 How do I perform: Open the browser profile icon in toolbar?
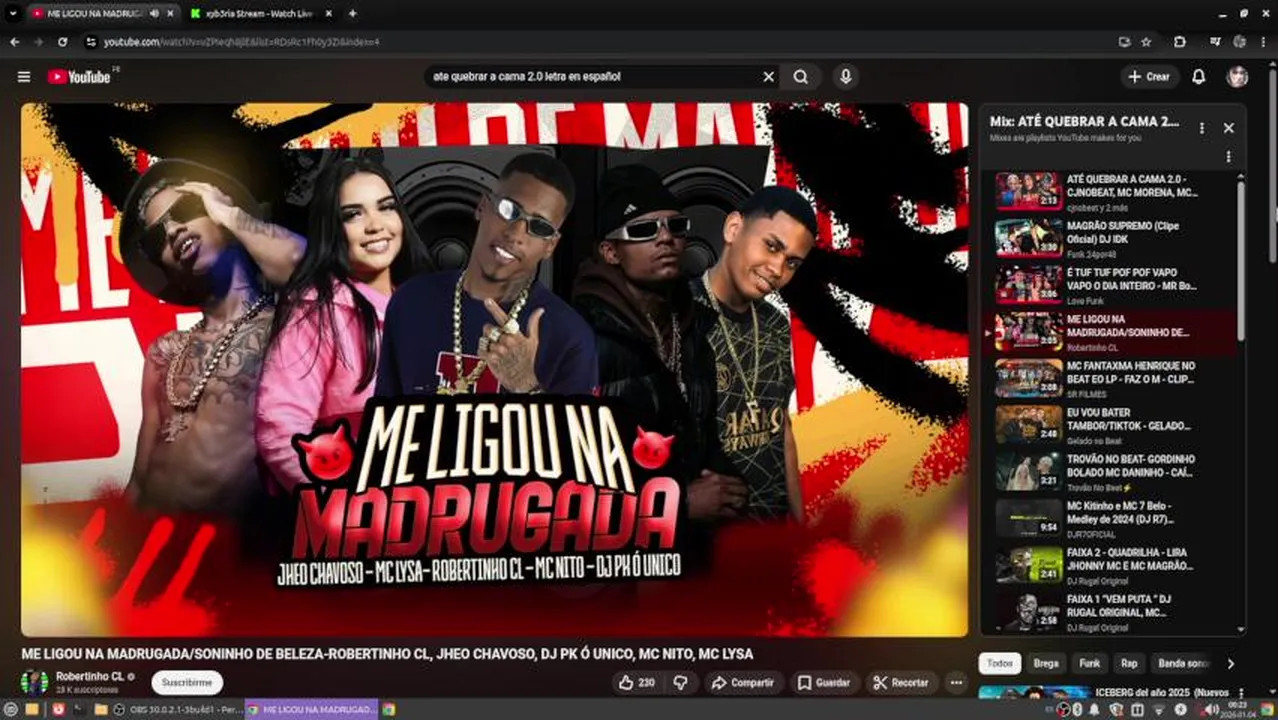[x=1240, y=42]
